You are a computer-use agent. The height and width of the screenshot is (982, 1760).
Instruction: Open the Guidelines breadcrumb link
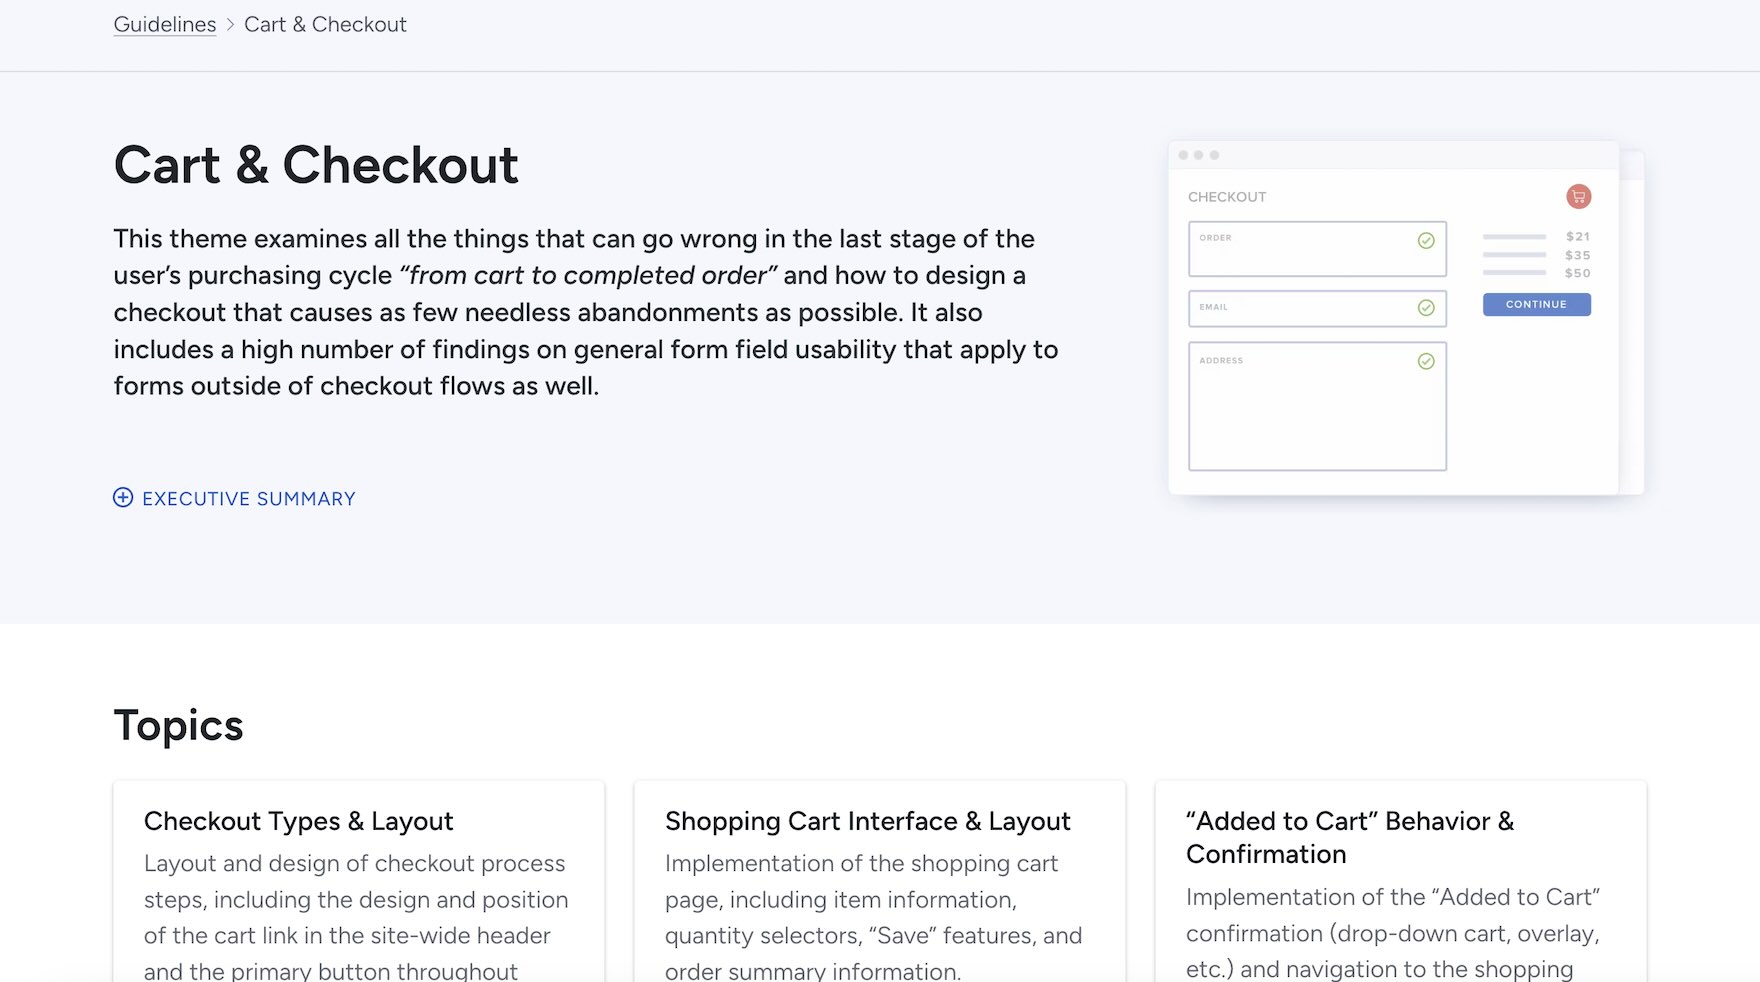[165, 25]
